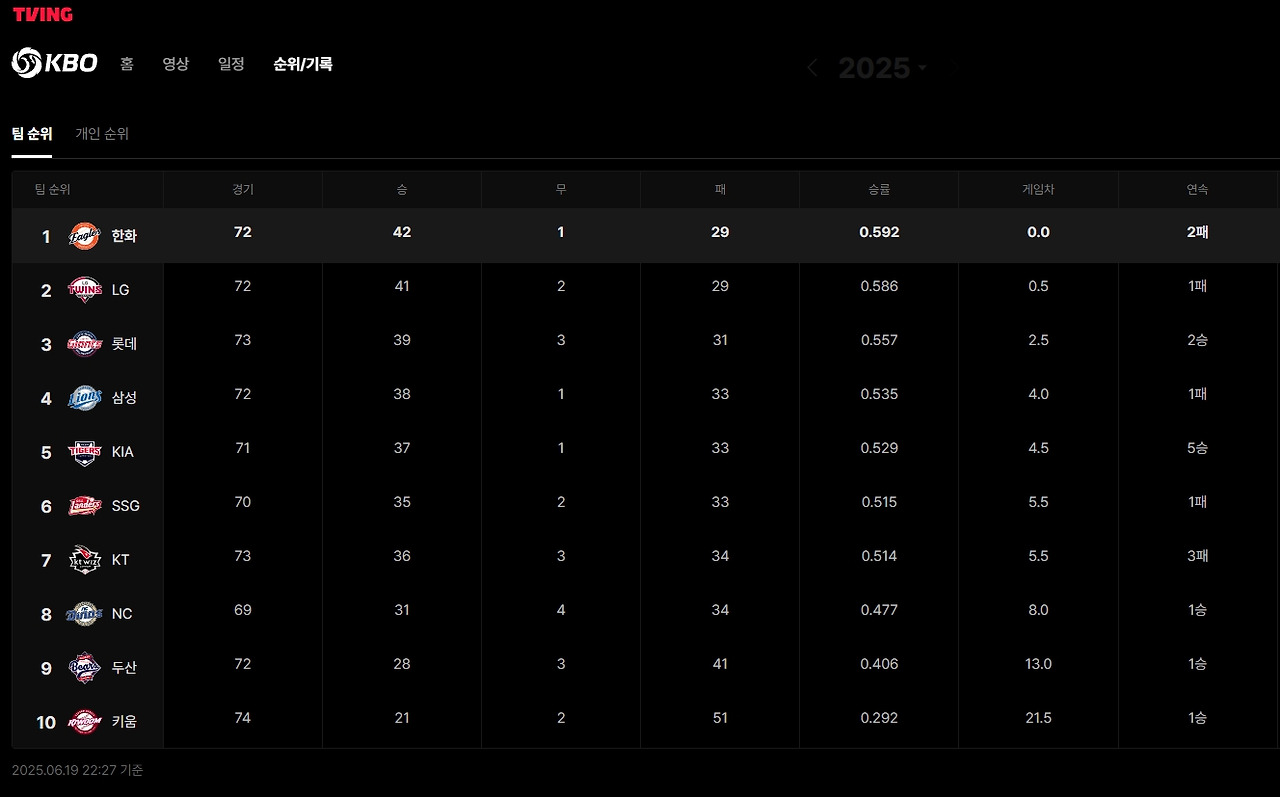Click KT's 3패 streak cell
The height and width of the screenshot is (797, 1280).
click(x=1198, y=556)
